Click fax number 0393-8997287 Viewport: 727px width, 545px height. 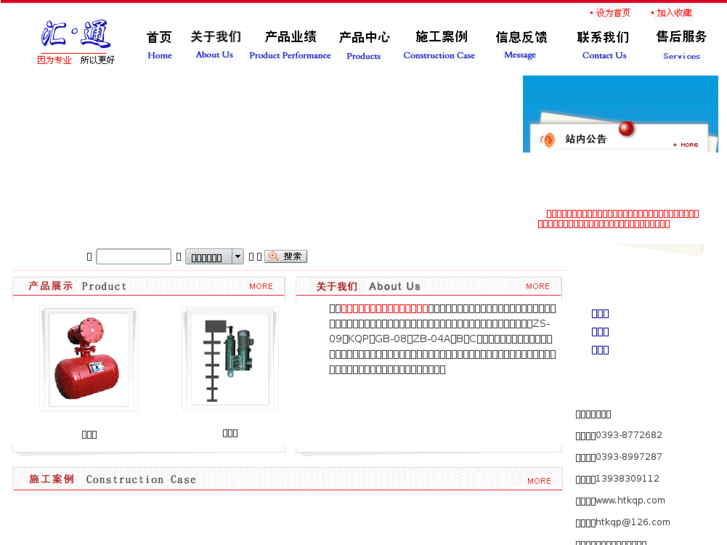pos(629,457)
